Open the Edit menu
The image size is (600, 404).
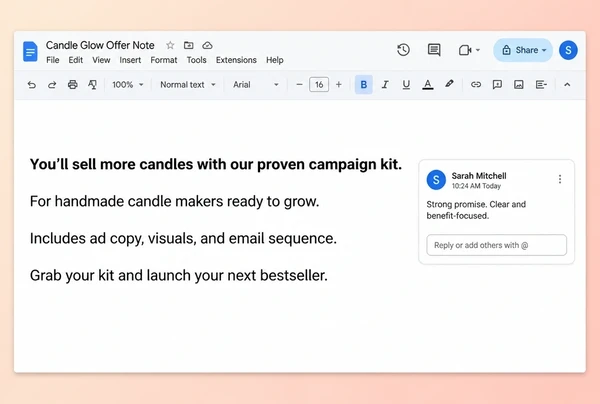click(x=76, y=60)
